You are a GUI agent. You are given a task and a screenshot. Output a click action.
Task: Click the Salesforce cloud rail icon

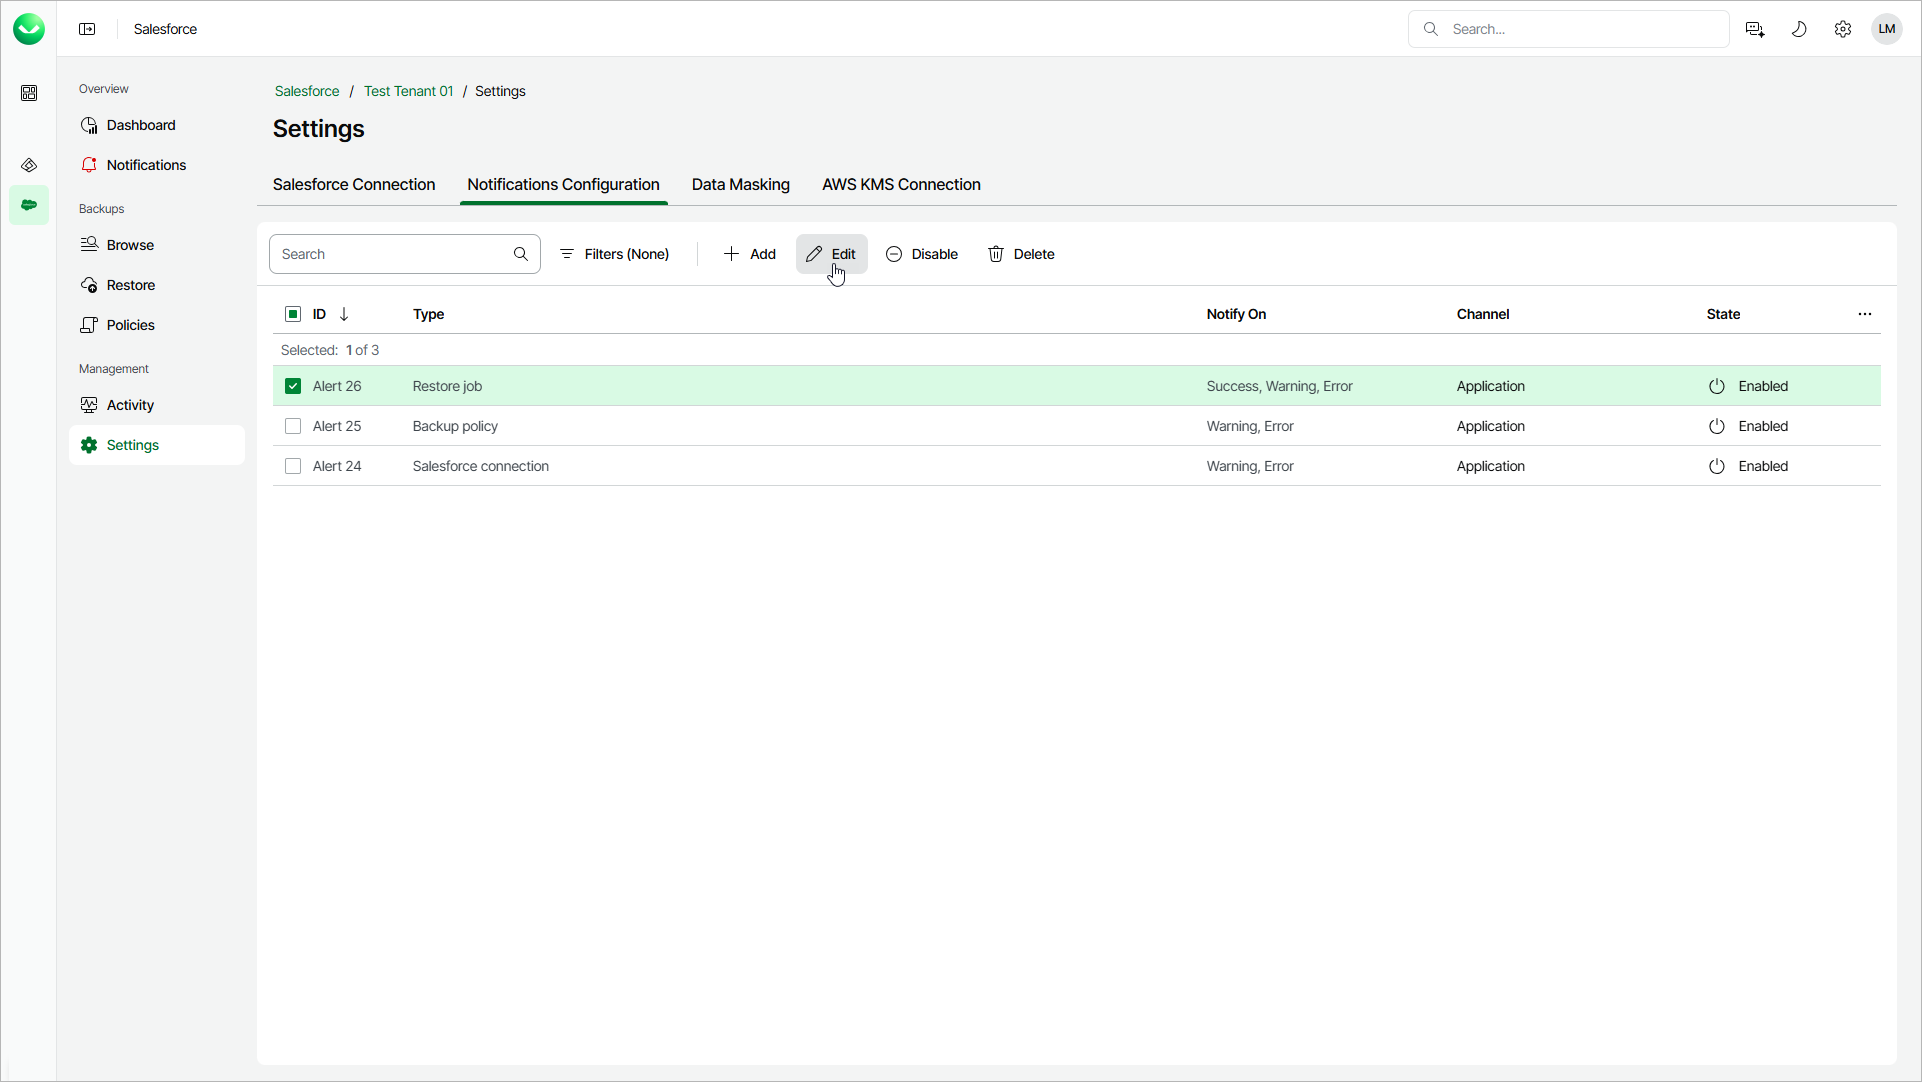29,205
